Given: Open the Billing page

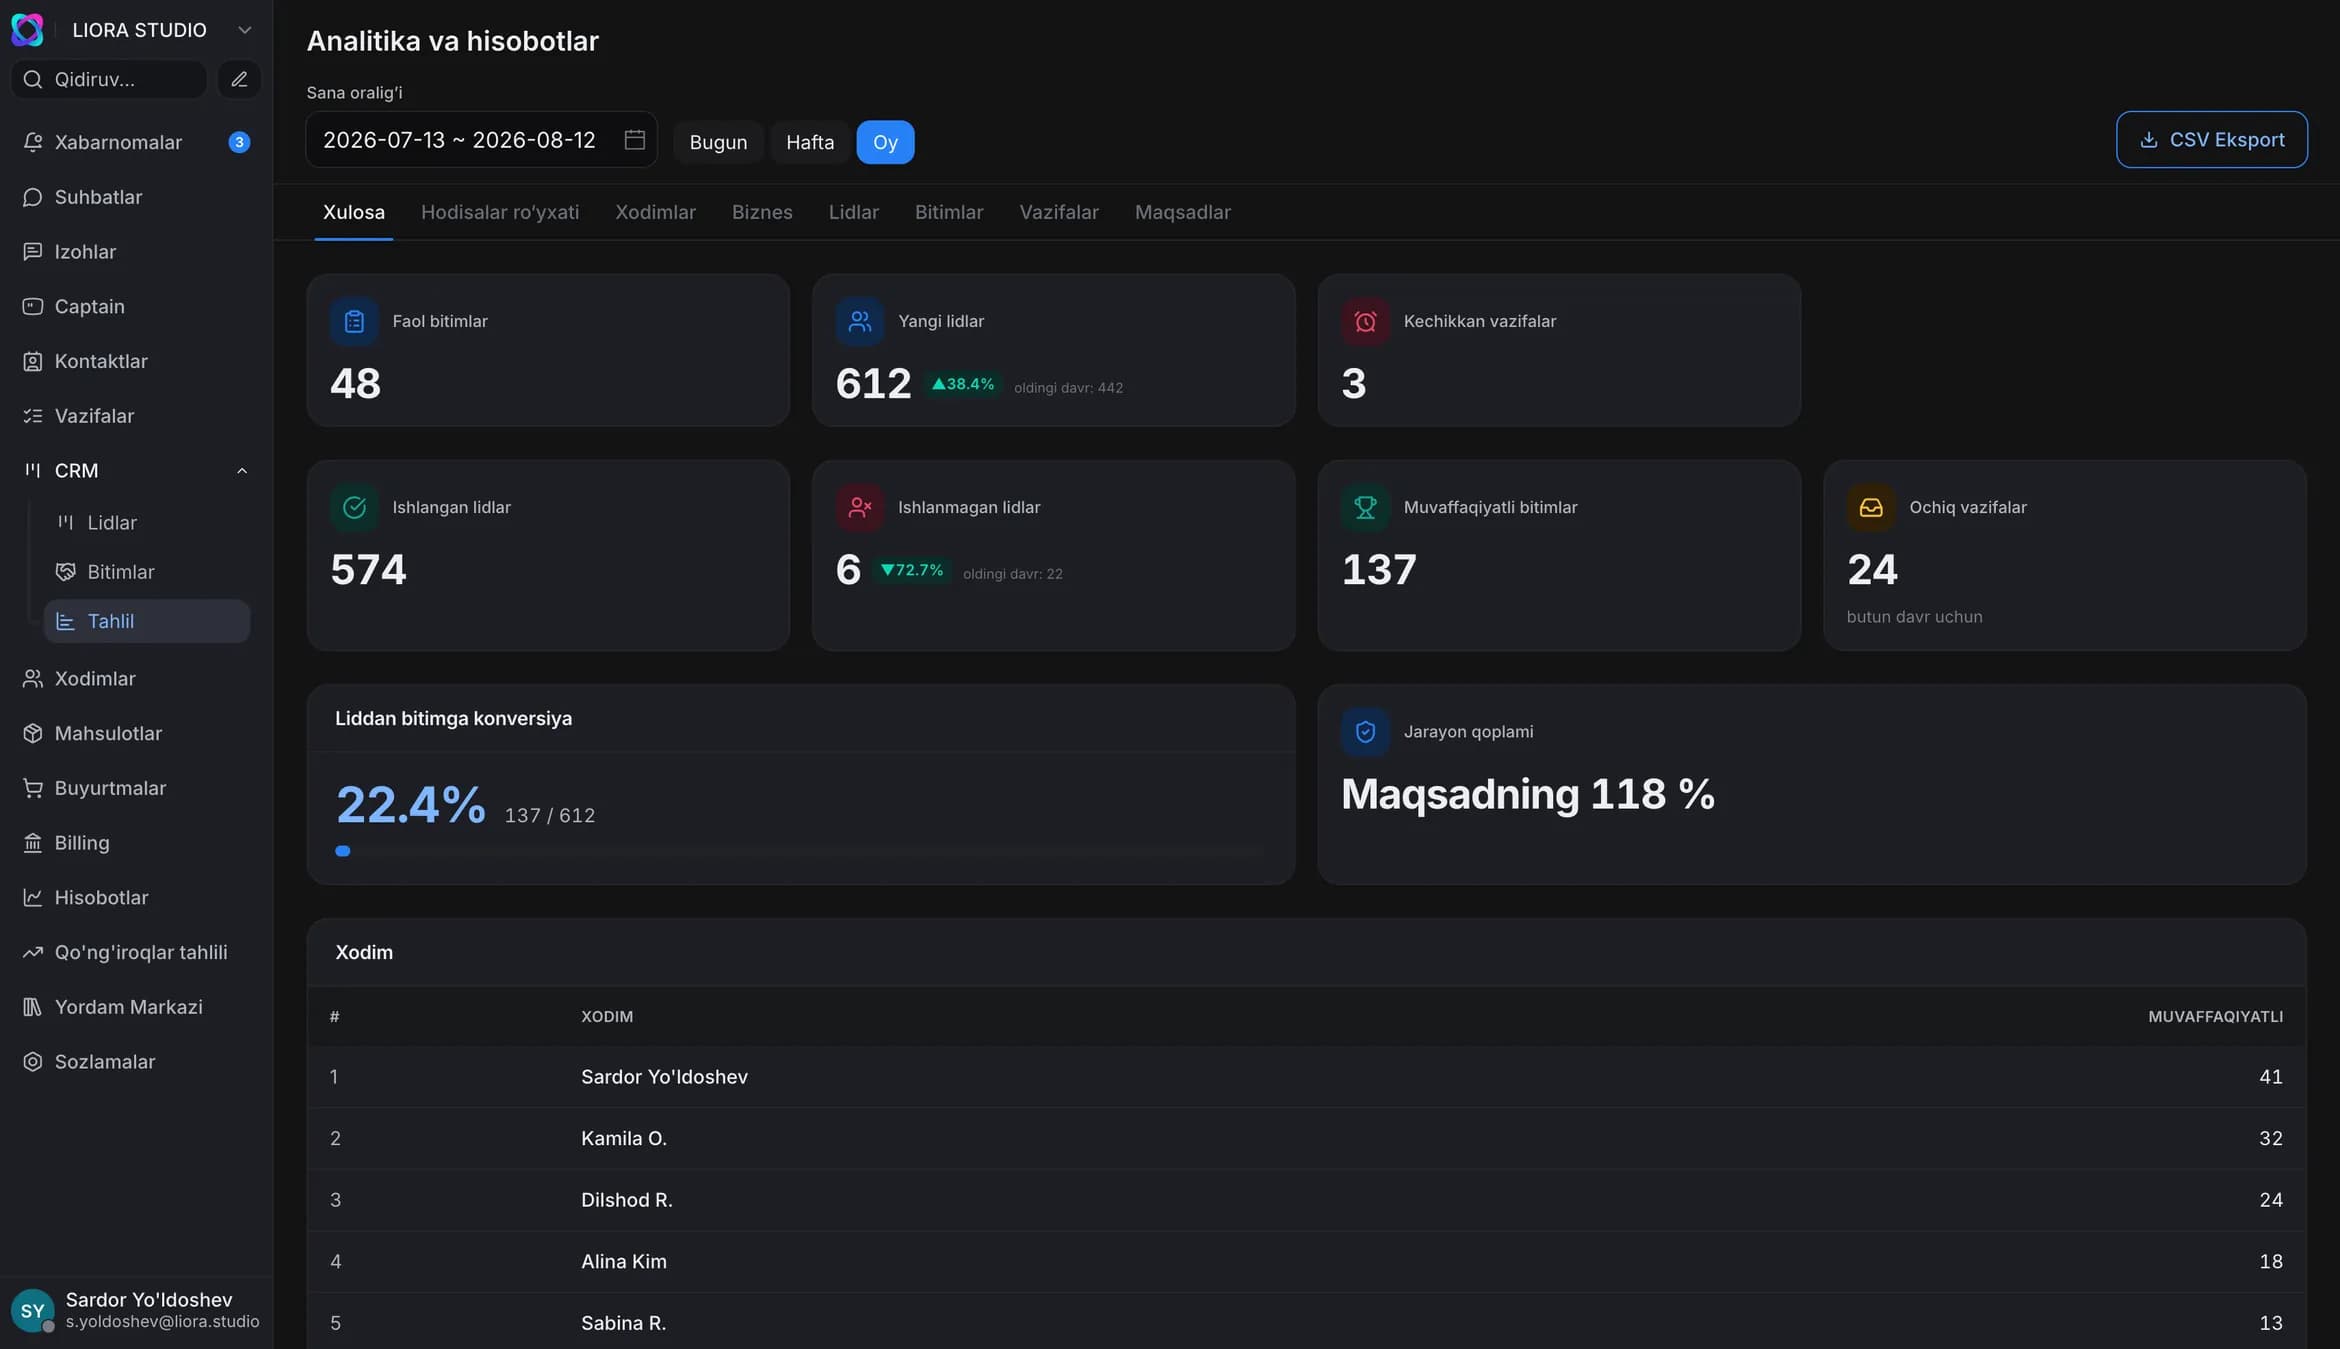Looking at the screenshot, I should coord(136,843).
